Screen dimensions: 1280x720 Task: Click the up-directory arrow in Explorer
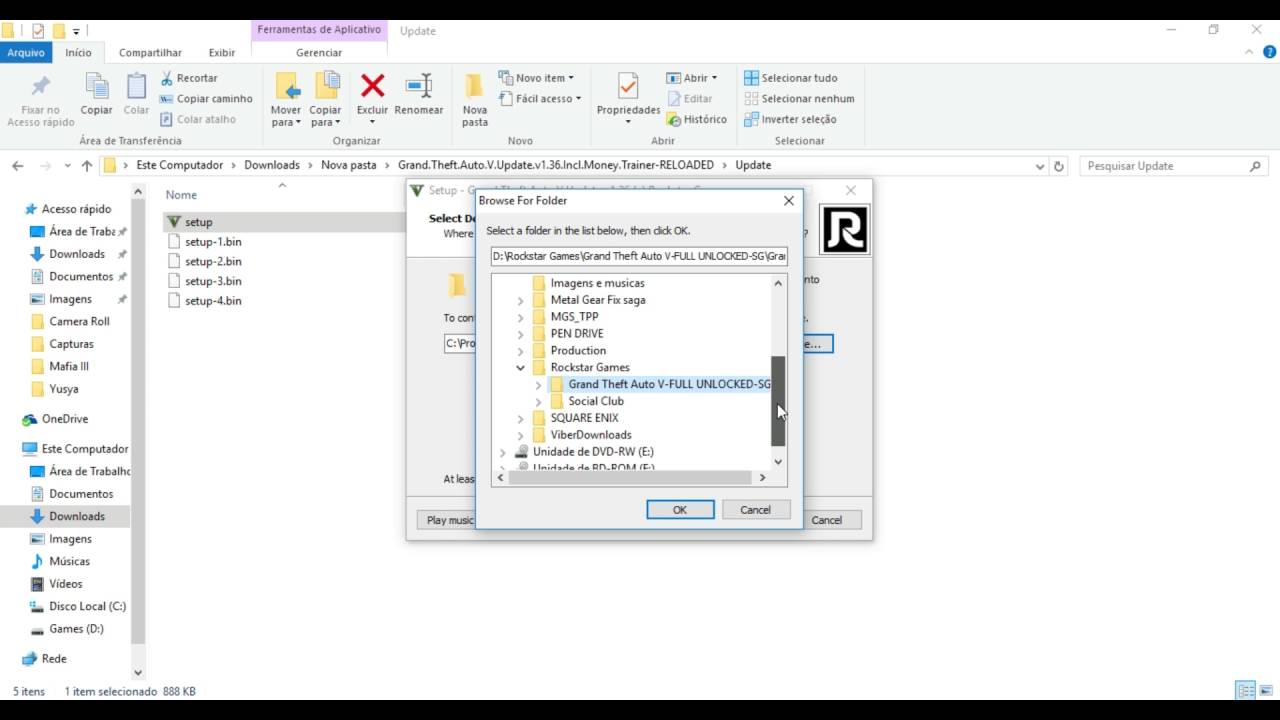(87, 166)
